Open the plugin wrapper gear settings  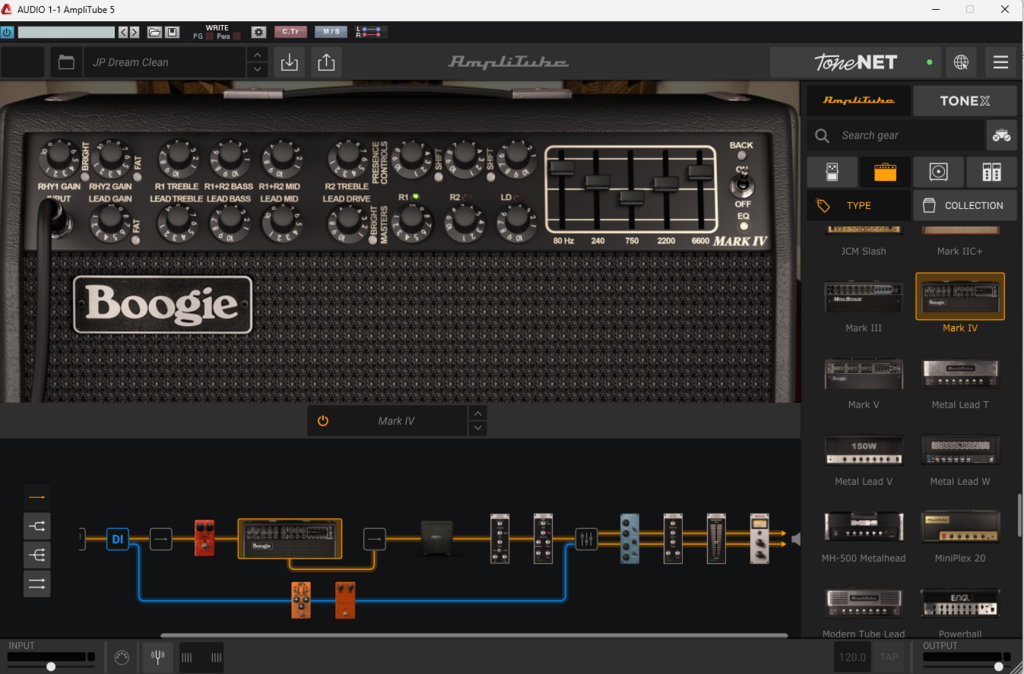pos(259,32)
